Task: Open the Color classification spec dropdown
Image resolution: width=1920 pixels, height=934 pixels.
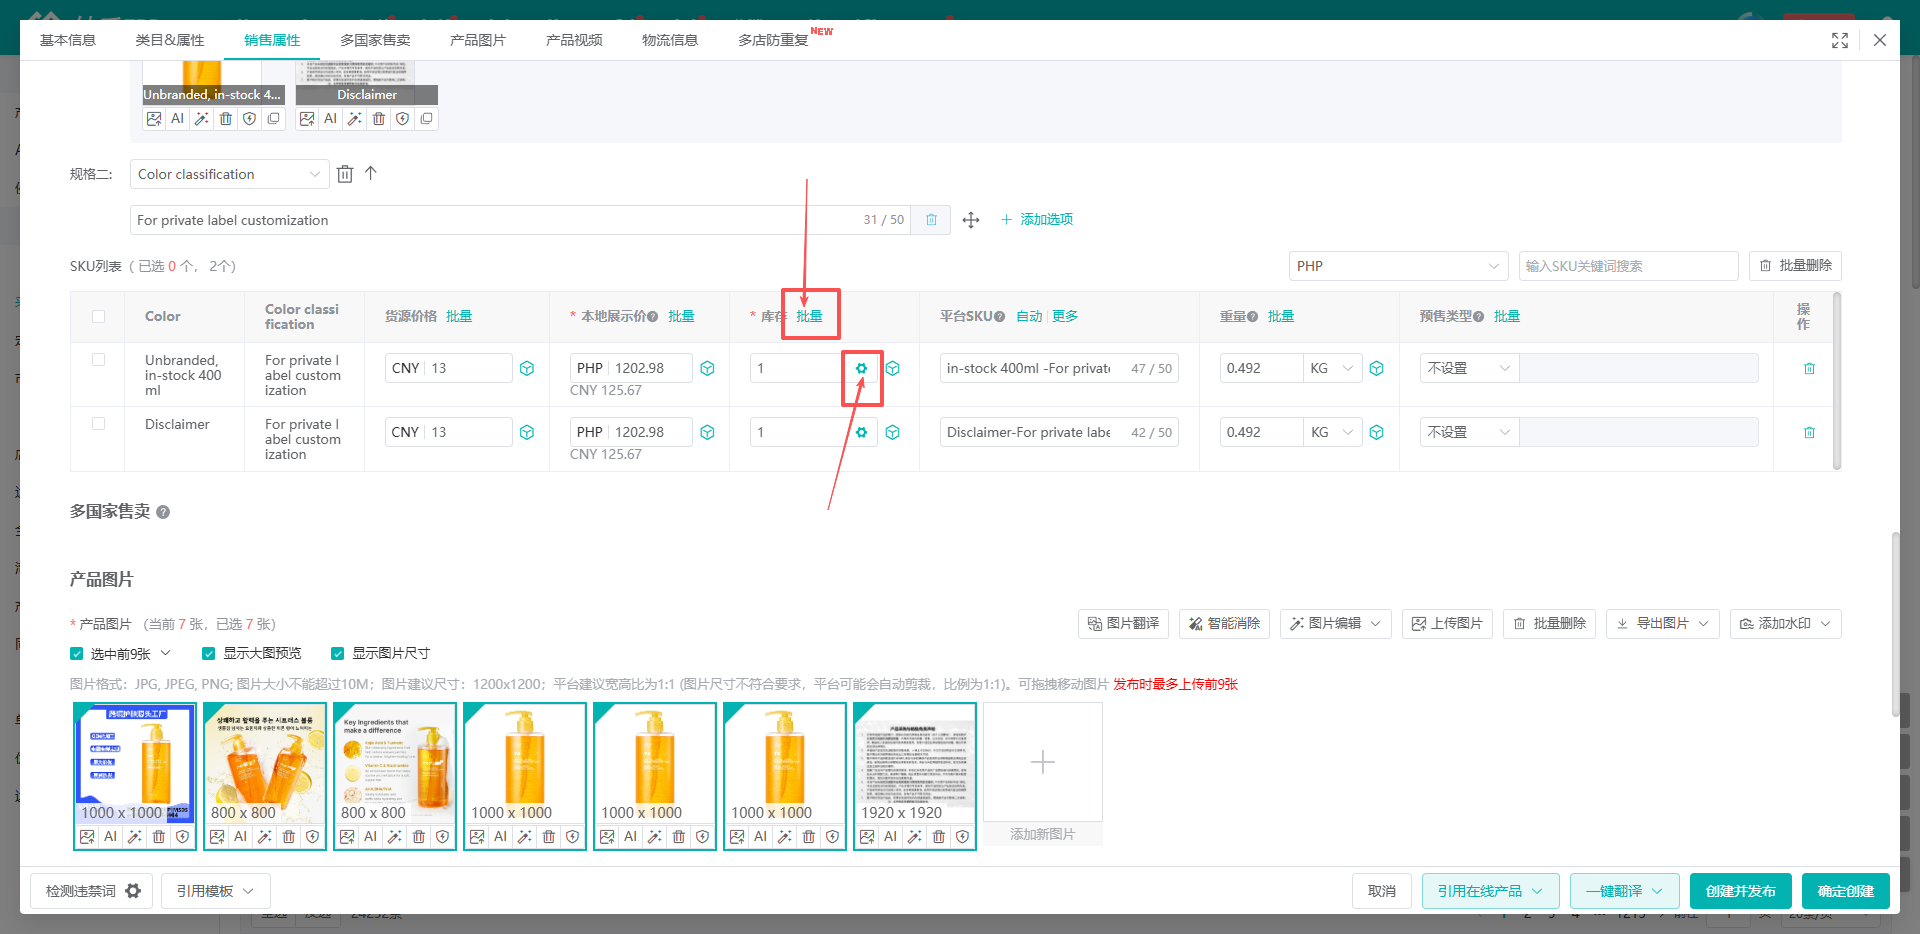Action: click(230, 174)
